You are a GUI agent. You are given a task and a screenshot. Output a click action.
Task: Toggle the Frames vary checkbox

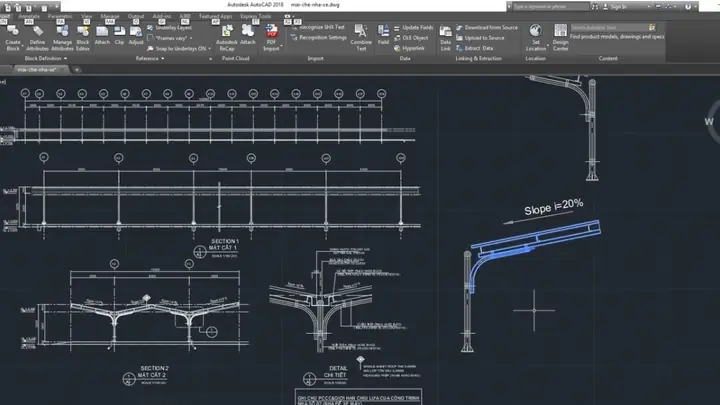click(150, 38)
